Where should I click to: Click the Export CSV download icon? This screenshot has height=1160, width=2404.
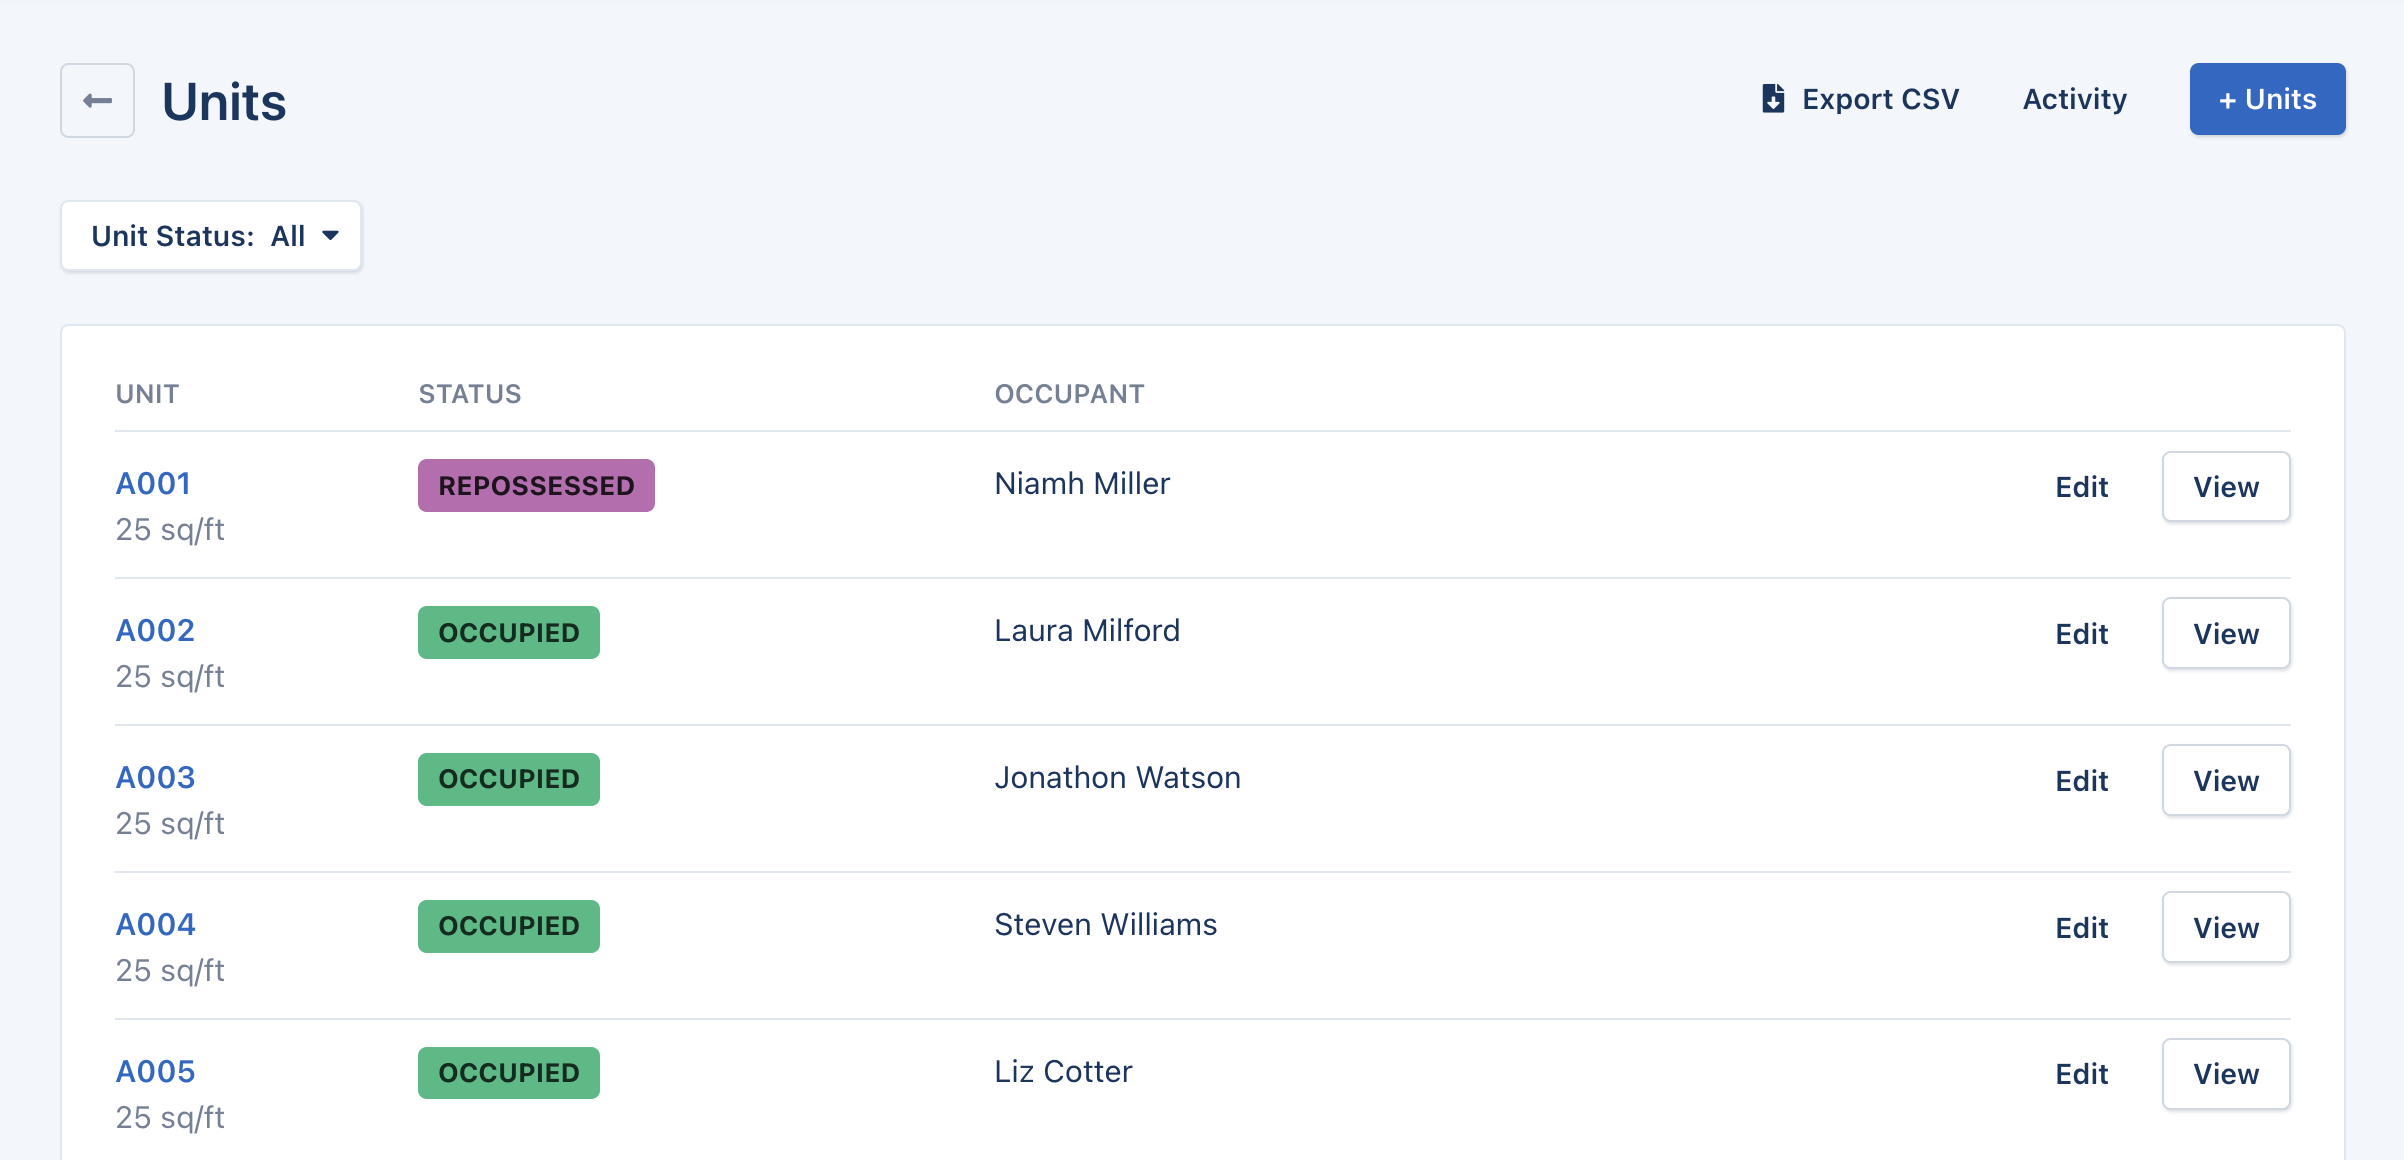tap(1773, 99)
